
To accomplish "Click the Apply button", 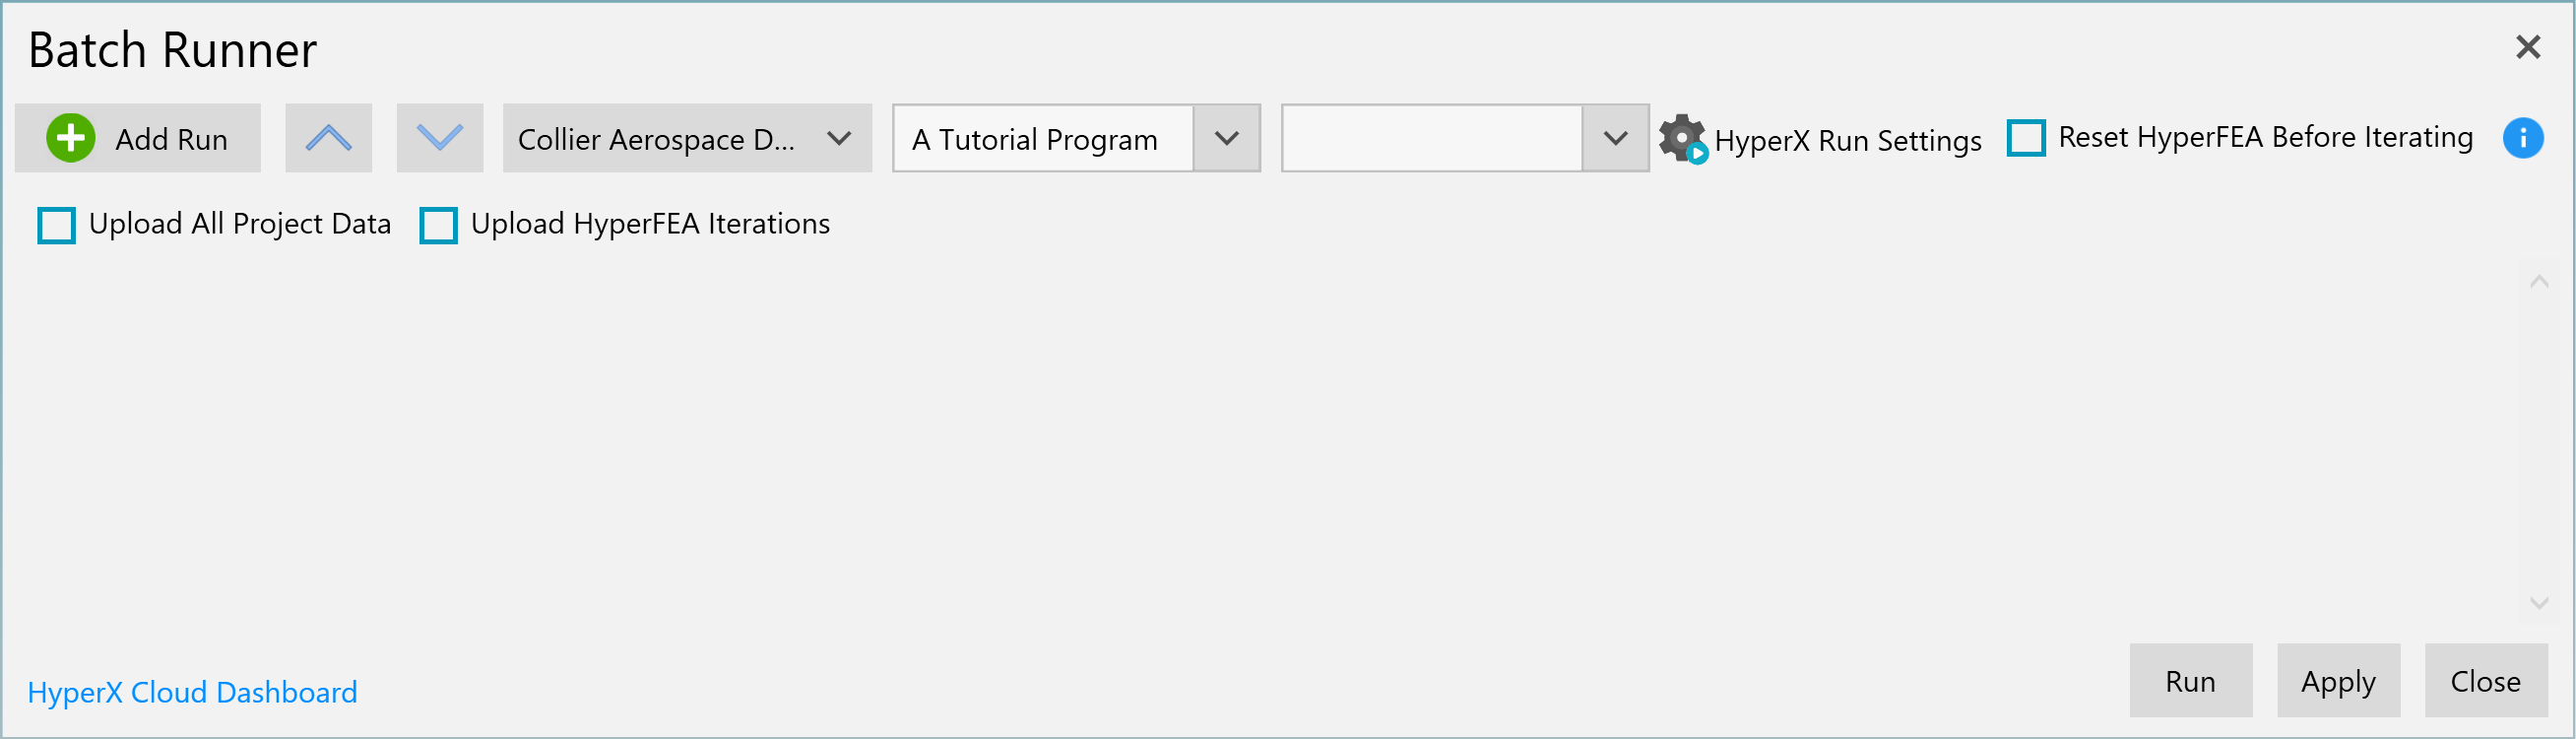I will pyautogui.click(x=2338, y=681).
